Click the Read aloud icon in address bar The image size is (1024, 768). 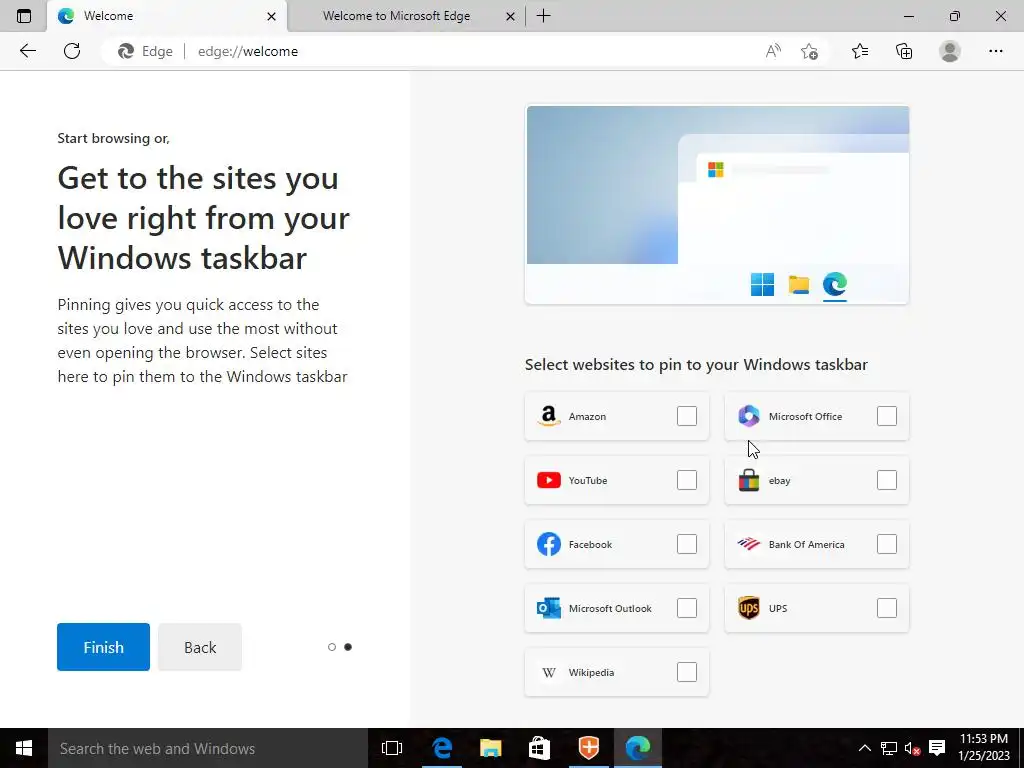point(773,51)
